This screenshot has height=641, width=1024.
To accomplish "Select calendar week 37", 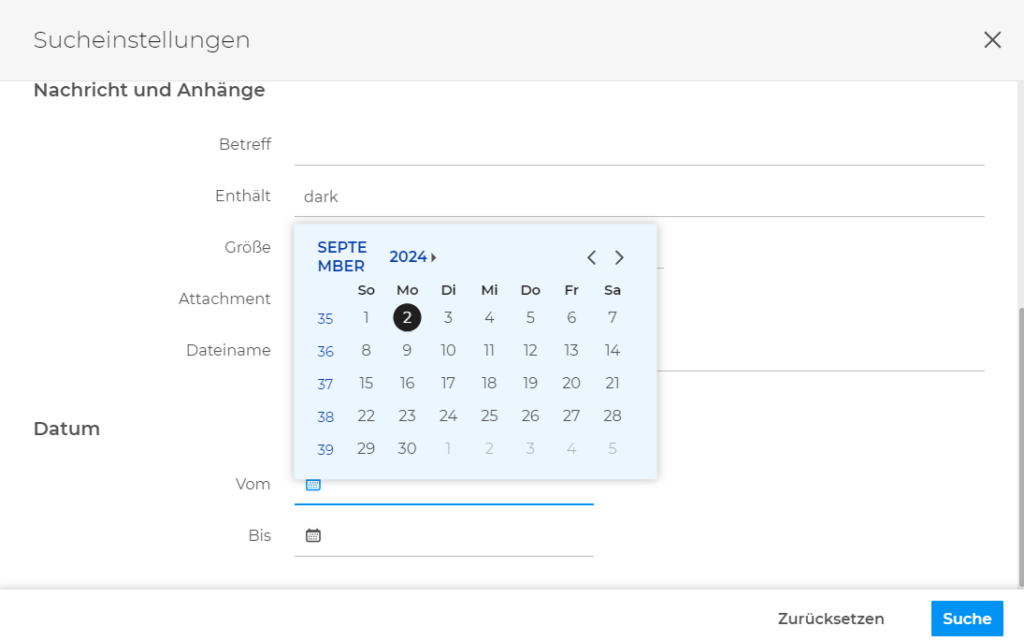I will coord(325,384).
